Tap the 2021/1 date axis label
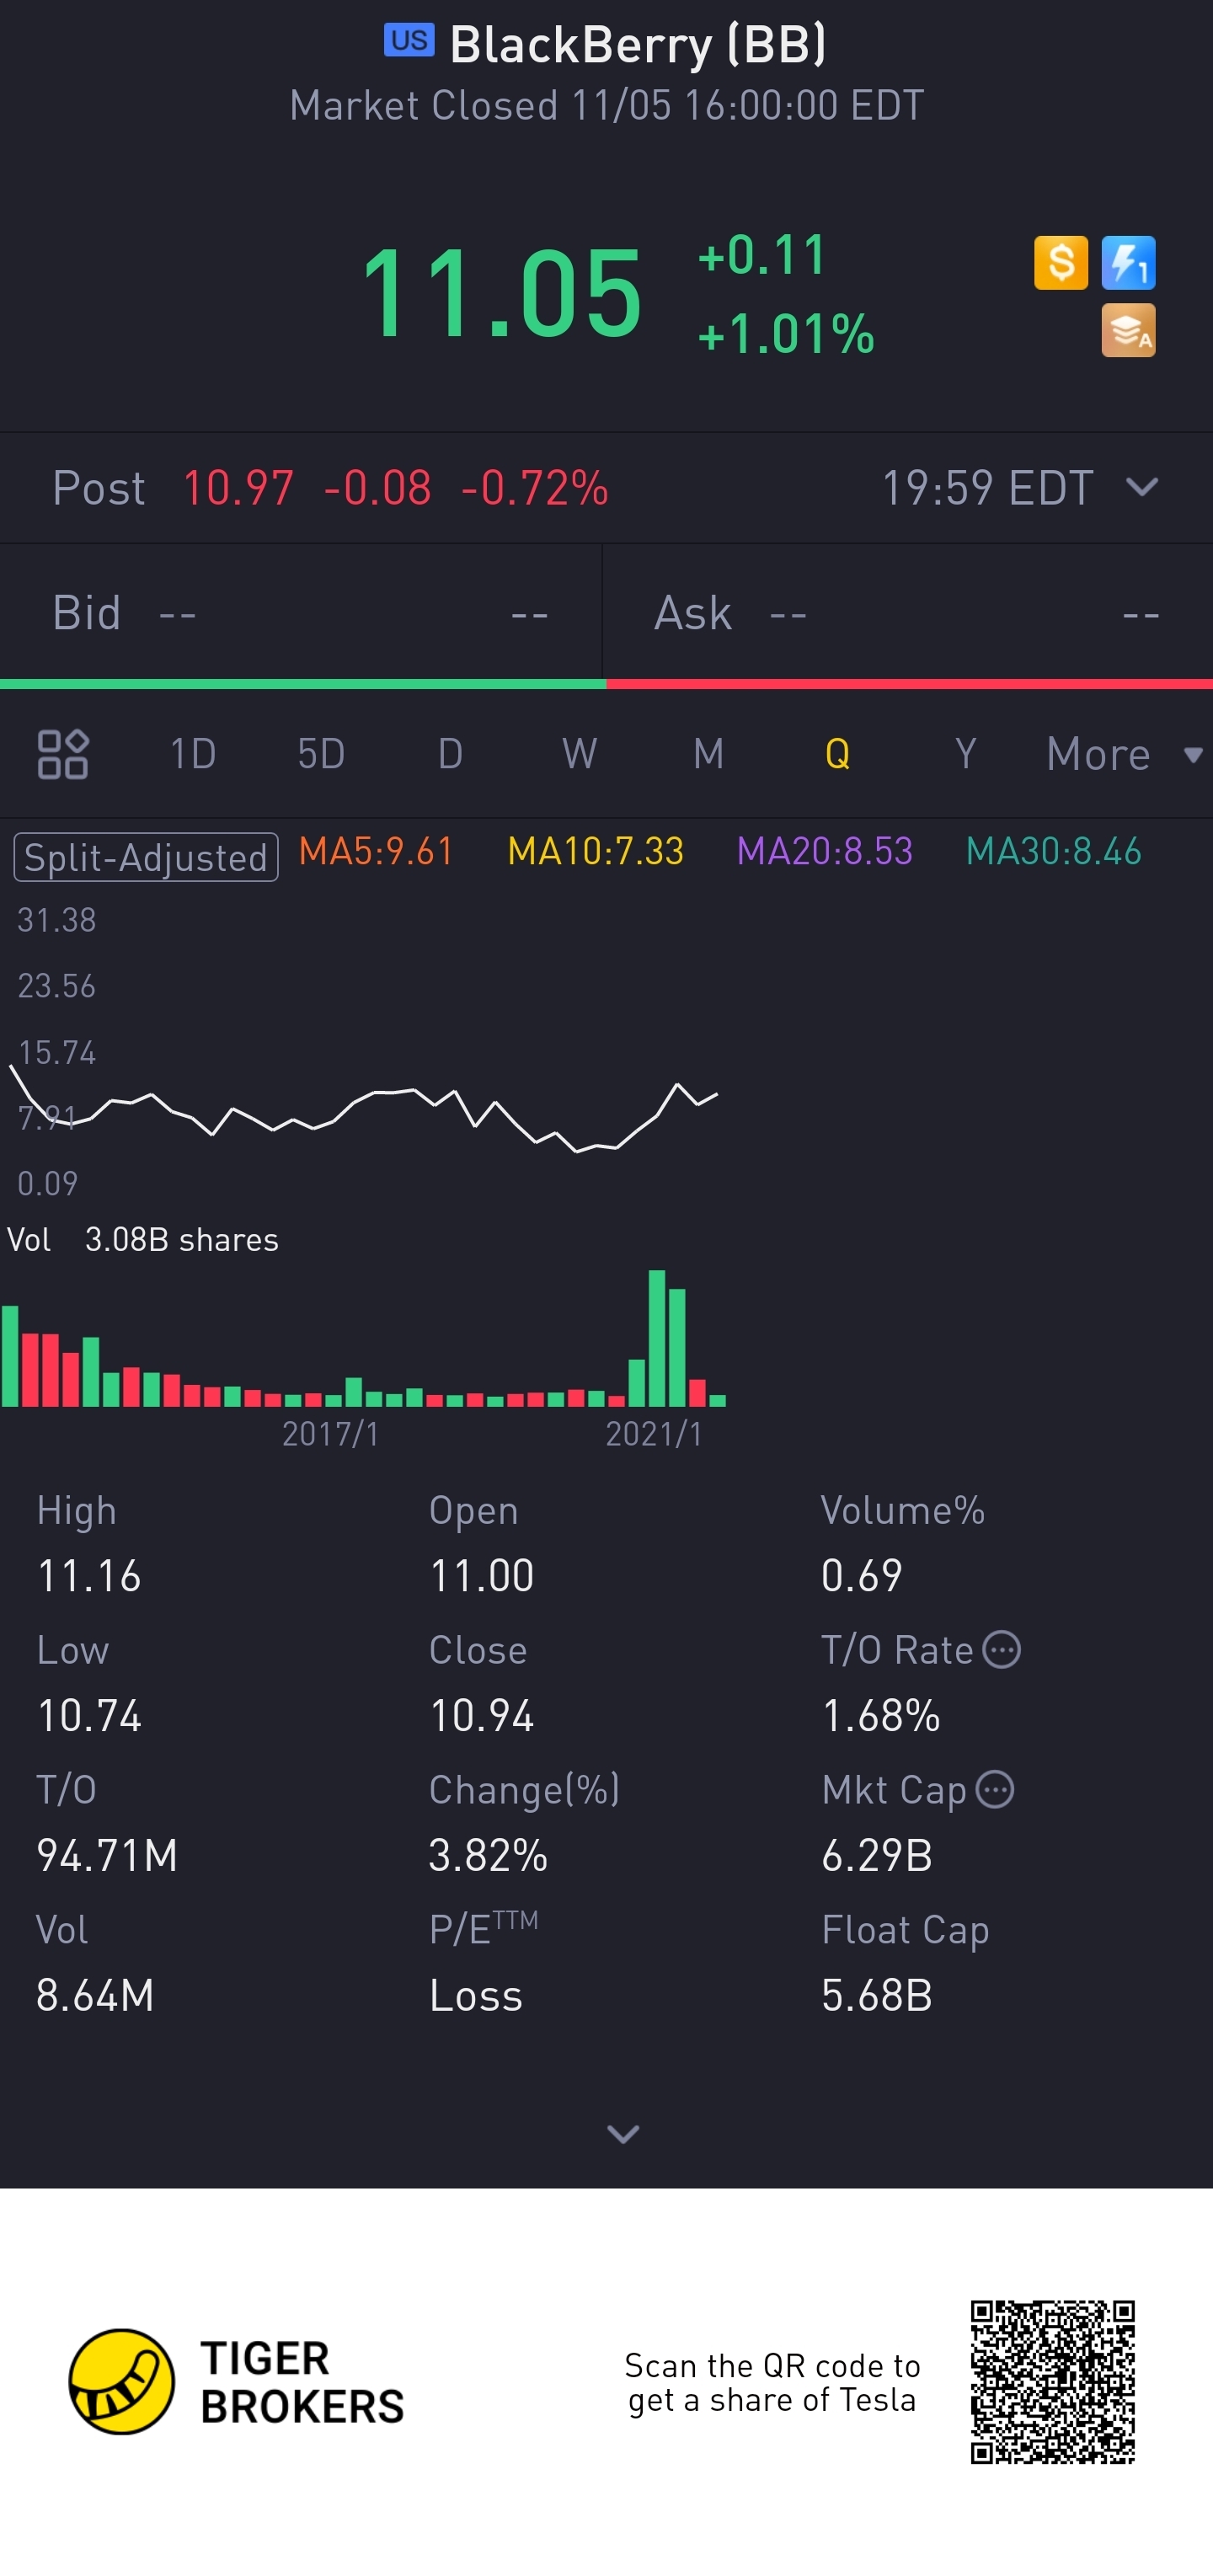The width and height of the screenshot is (1213, 2576). [654, 1434]
